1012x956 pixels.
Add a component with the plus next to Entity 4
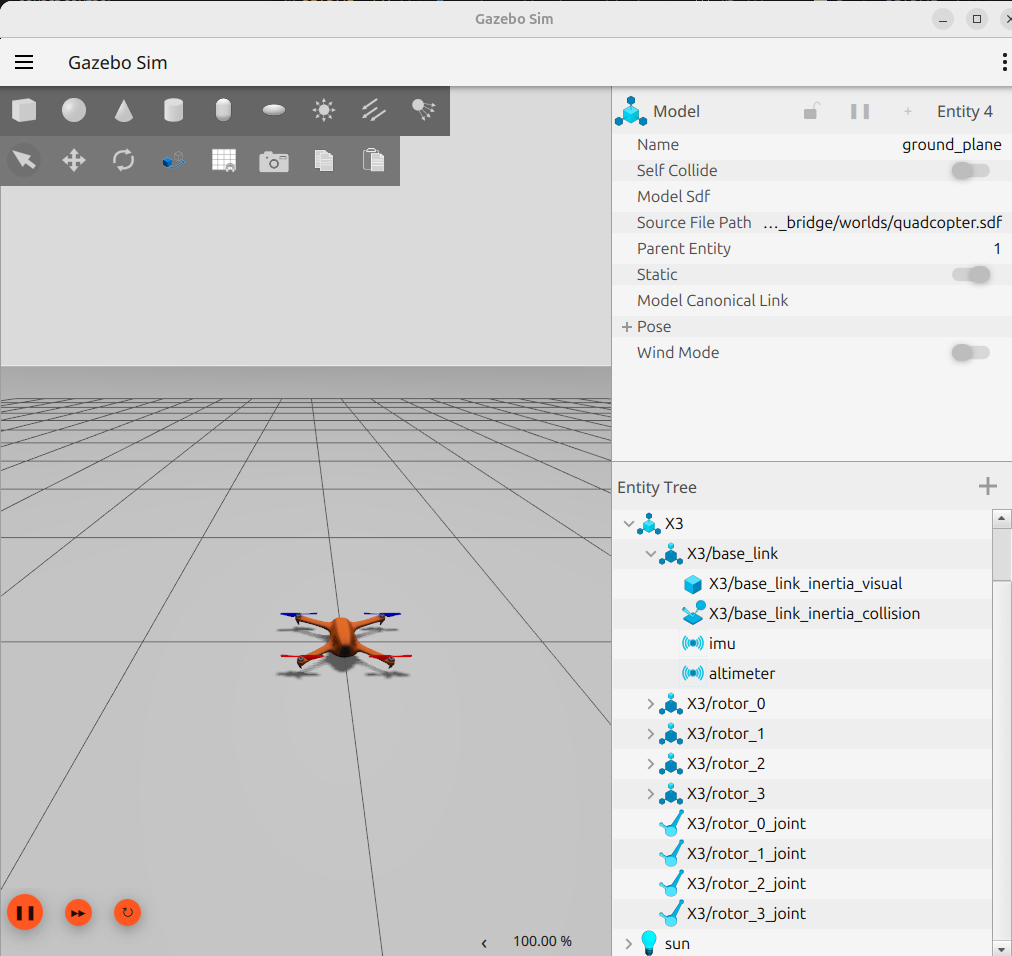908,112
